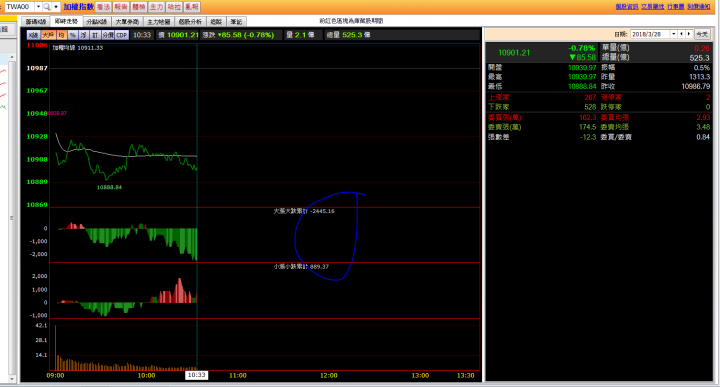Go to the next date with right arrow
The width and height of the screenshot is (720, 387).
(688, 34)
